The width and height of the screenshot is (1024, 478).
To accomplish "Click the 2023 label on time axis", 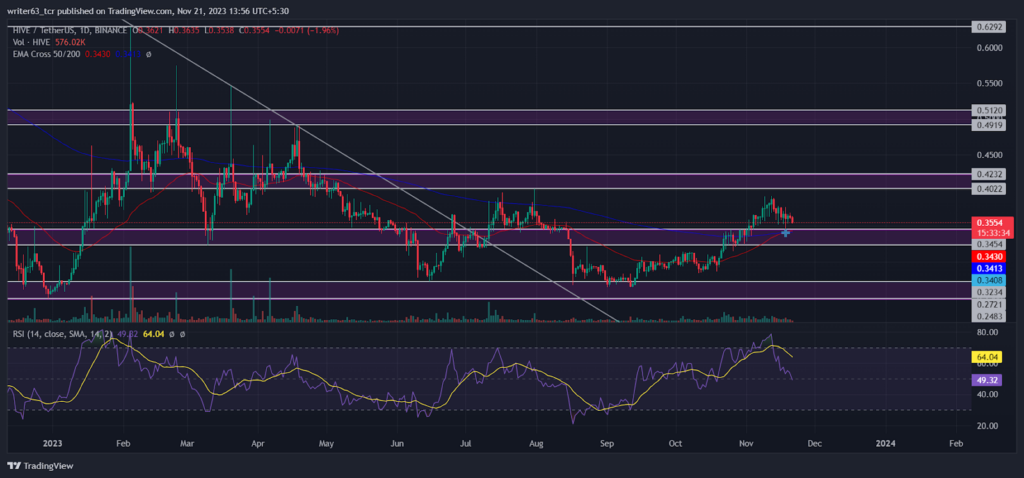I will click(x=50, y=443).
